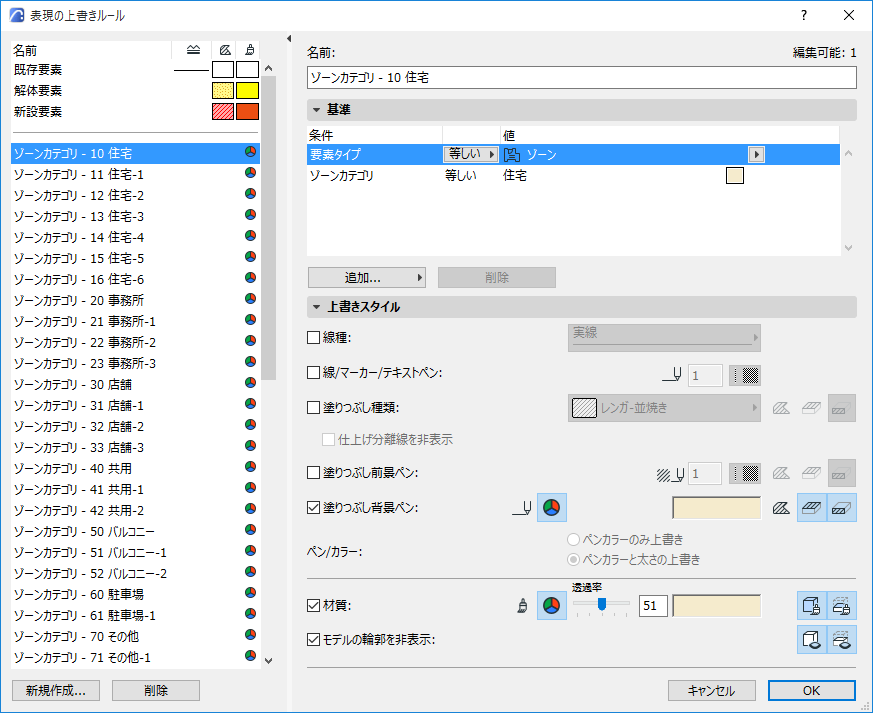Click the 透過率 transparency slider handle
Image resolution: width=873 pixels, height=713 pixels.
[x=602, y=604]
